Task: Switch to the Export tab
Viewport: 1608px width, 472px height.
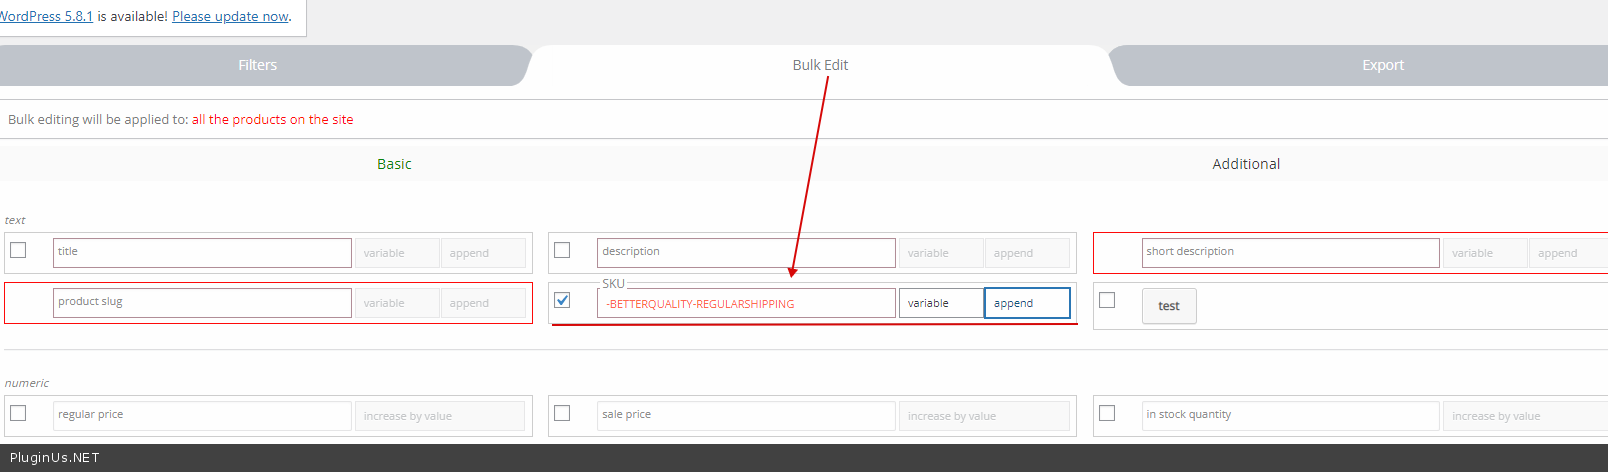Action: tap(1382, 65)
